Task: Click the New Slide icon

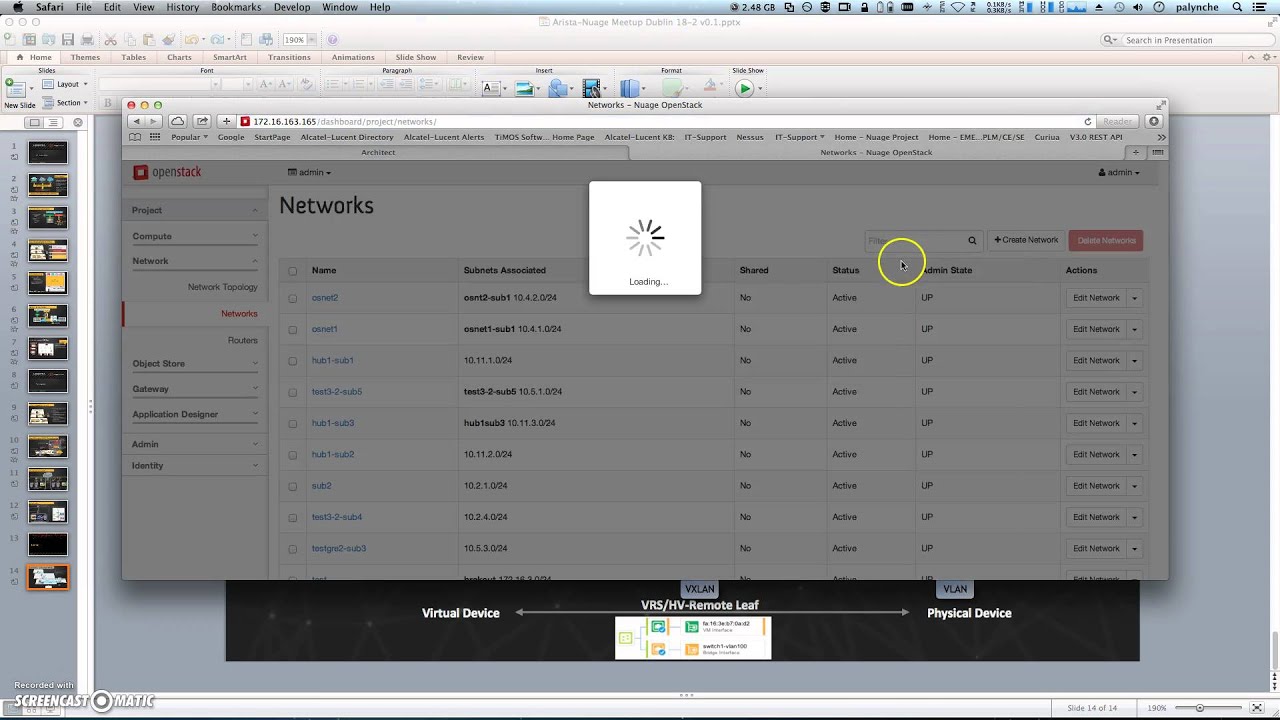Action: [16, 88]
